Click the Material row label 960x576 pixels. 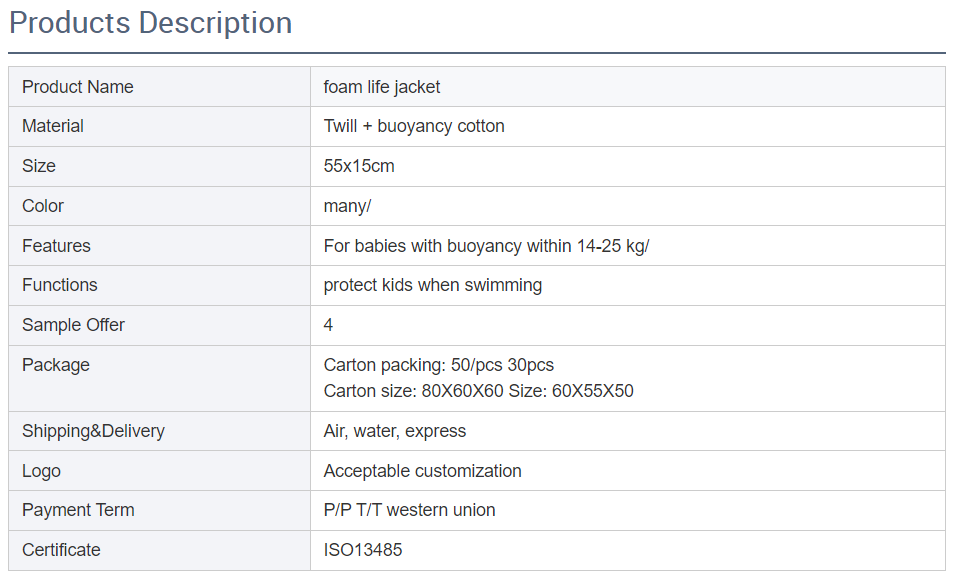tap(53, 126)
